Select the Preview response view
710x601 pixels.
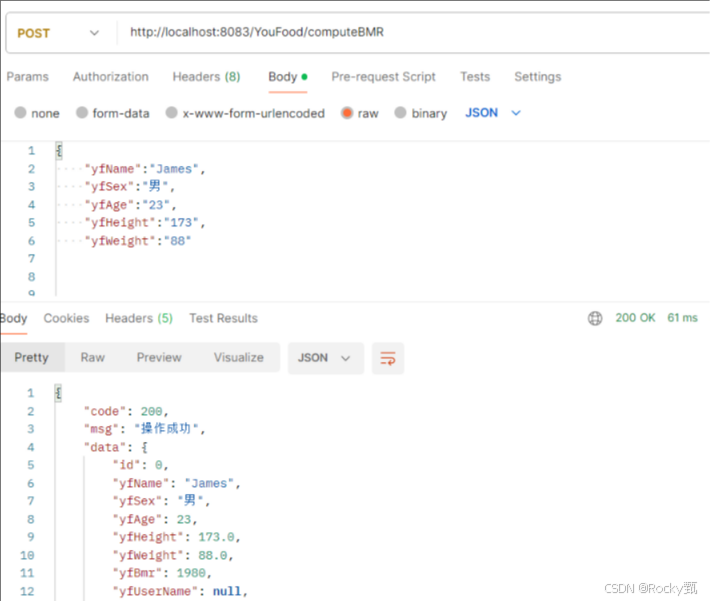pos(159,357)
